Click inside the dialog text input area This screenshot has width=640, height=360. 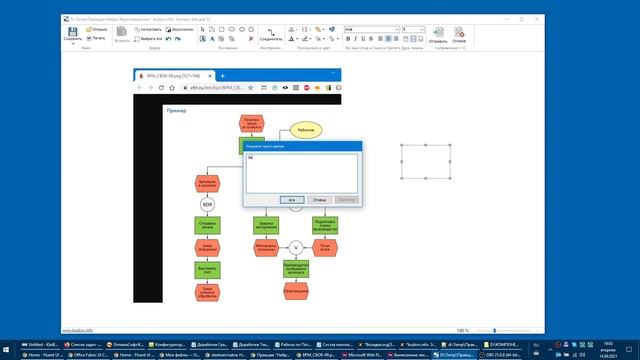pos(302,173)
